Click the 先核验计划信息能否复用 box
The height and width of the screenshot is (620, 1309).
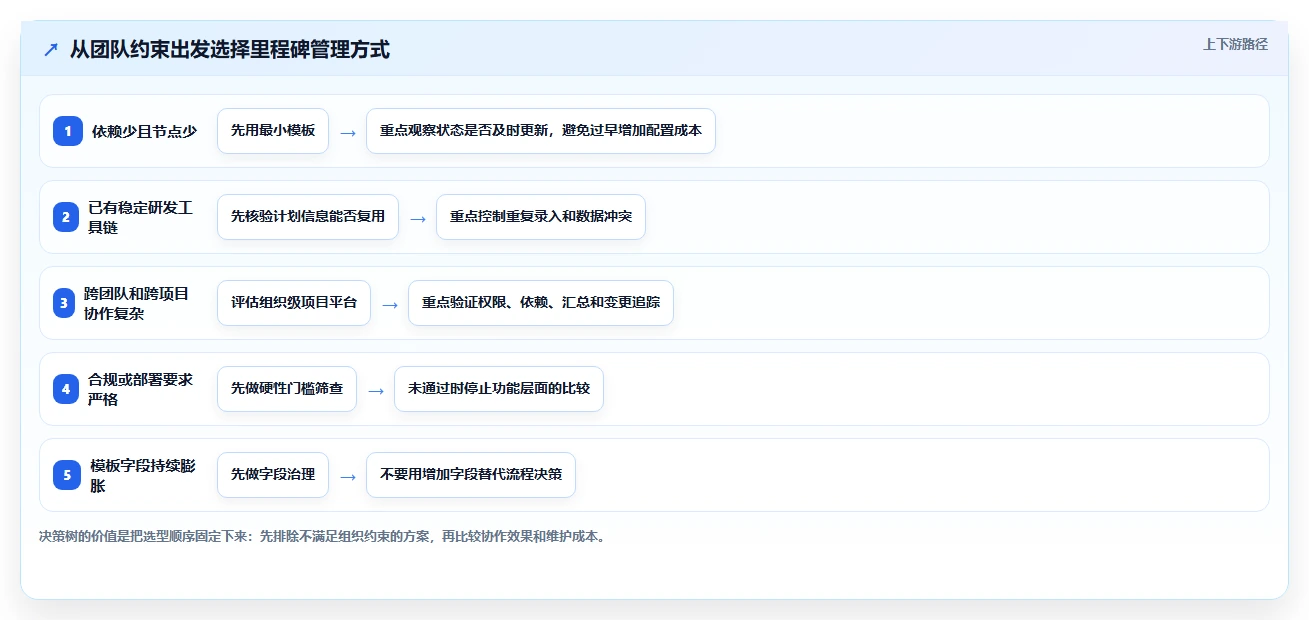308,217
